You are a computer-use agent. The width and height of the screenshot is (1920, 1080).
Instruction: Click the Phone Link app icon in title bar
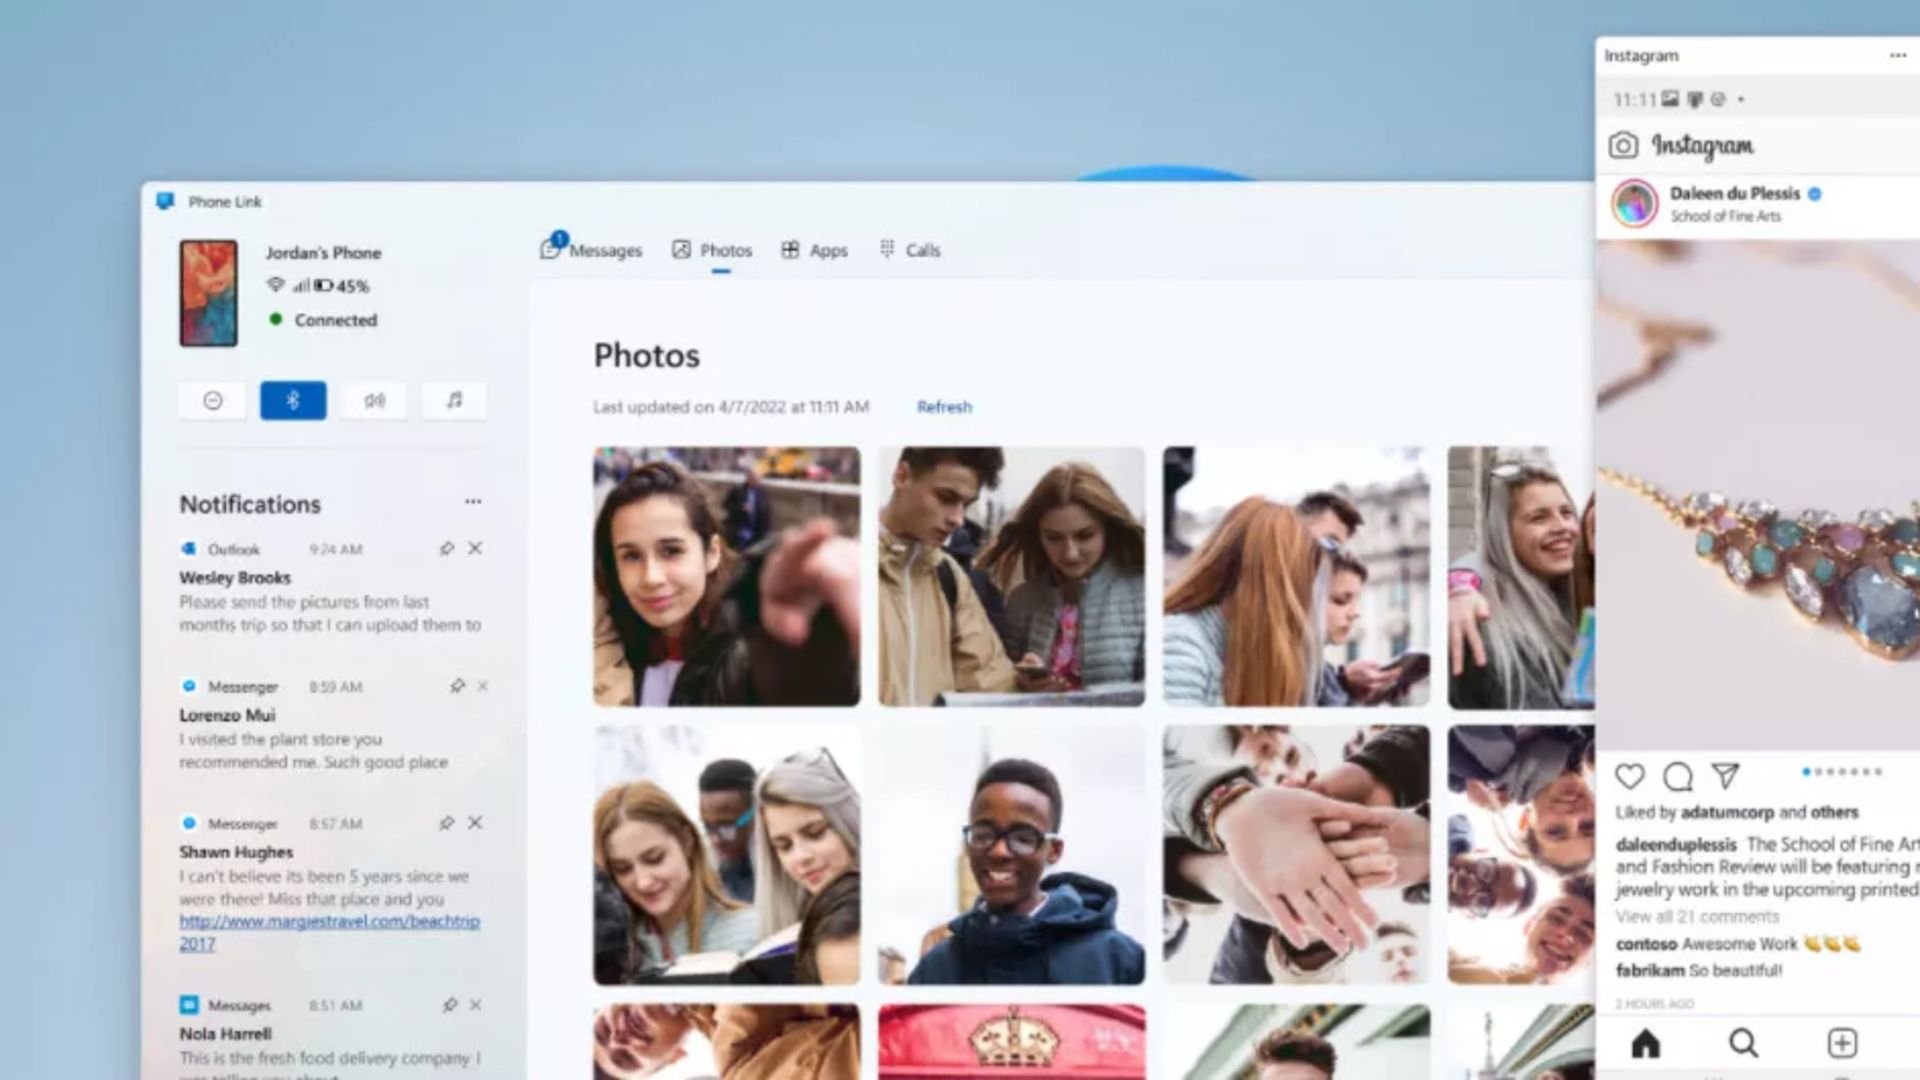coord(165,201)
